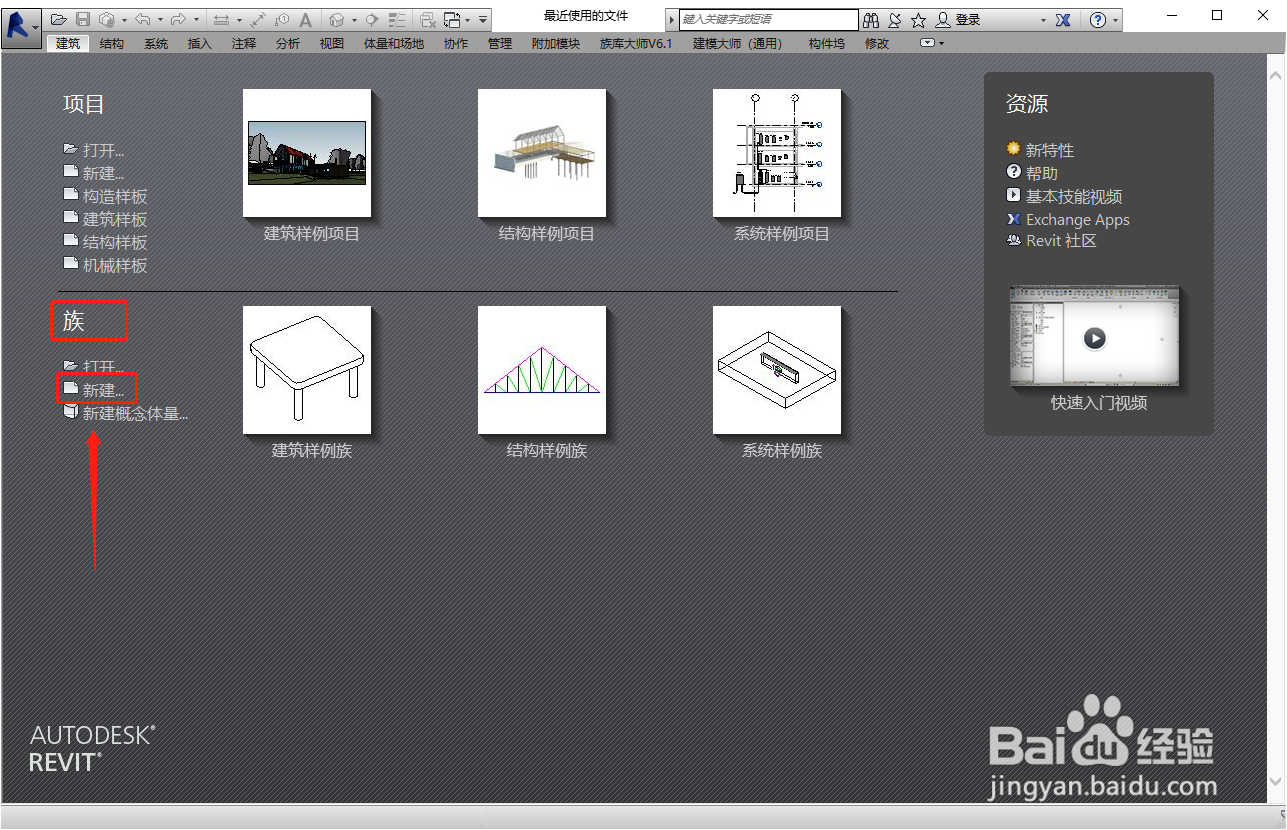Image resolution: width=1287 pixels, height=830 pixels.
Task: Switch to the 附加模块 ribbon tab
Action: pyautogui.click(x=555, y=43)
